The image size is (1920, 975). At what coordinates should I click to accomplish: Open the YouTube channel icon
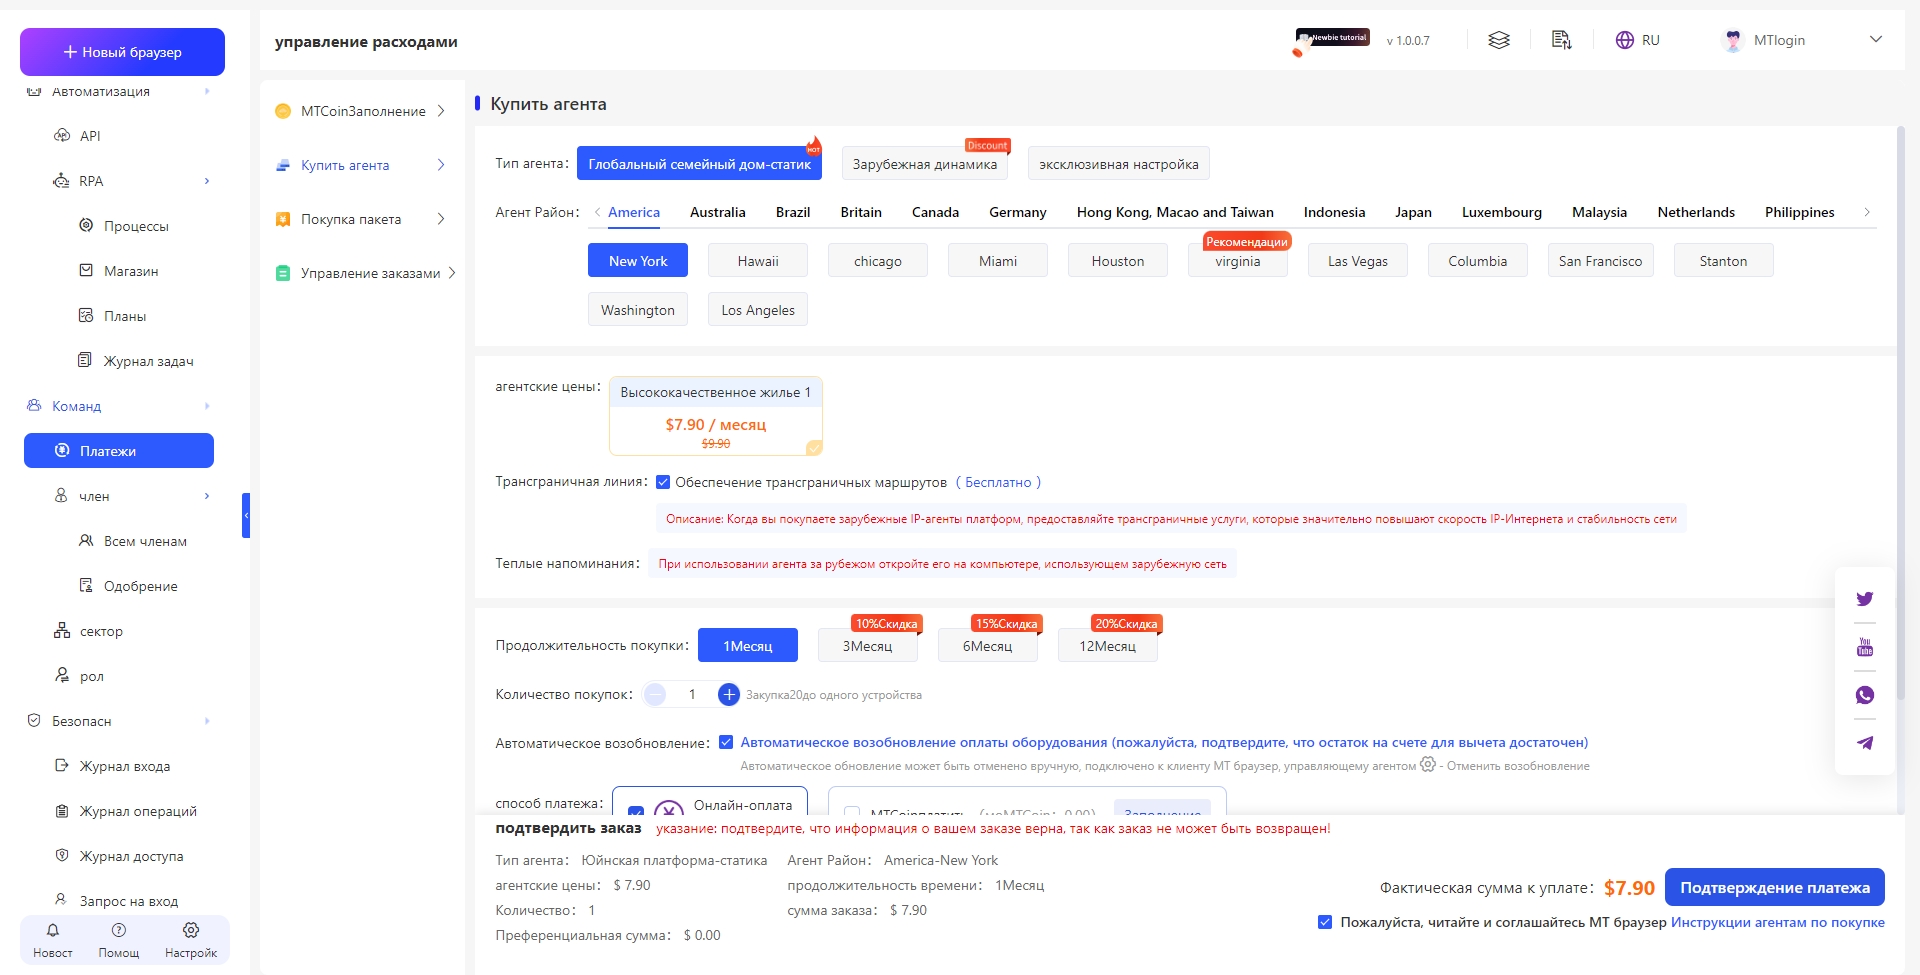[x=1864, y=647]
